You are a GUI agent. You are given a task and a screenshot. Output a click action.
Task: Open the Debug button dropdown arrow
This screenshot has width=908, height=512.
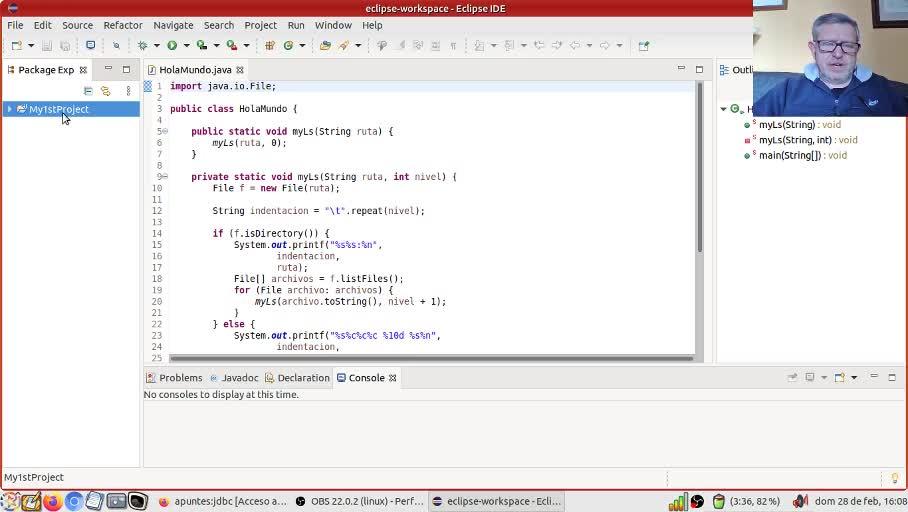pos(155,45)
